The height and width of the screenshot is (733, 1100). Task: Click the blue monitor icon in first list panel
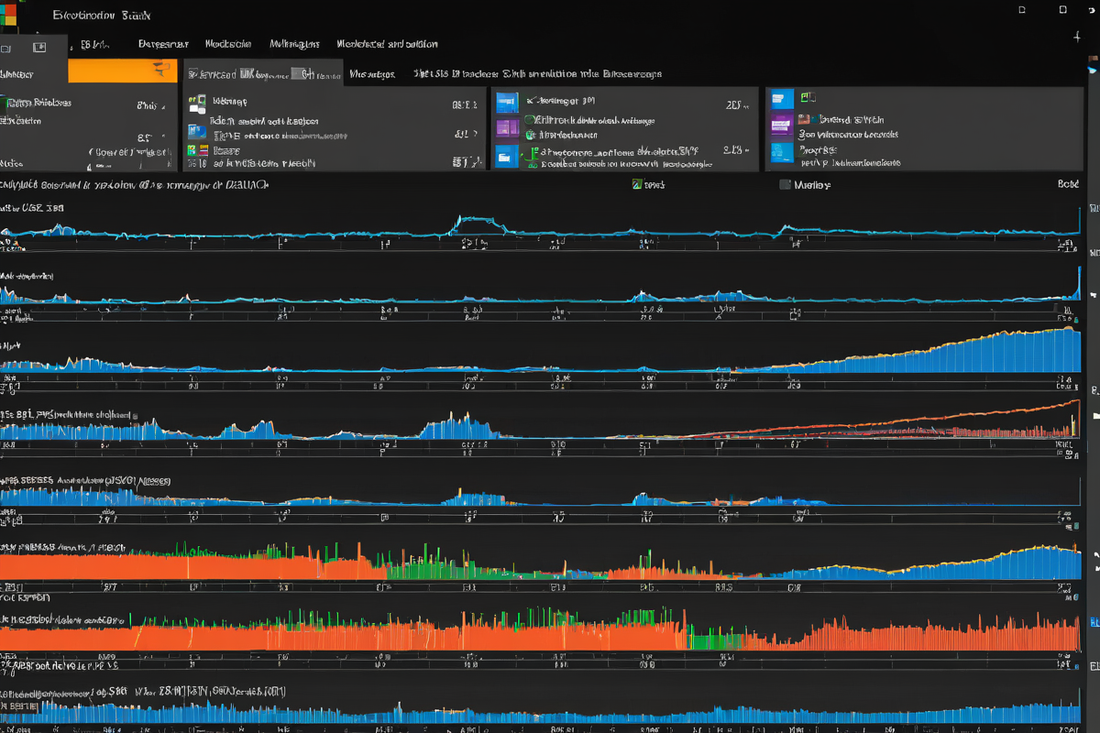[197, 132]
